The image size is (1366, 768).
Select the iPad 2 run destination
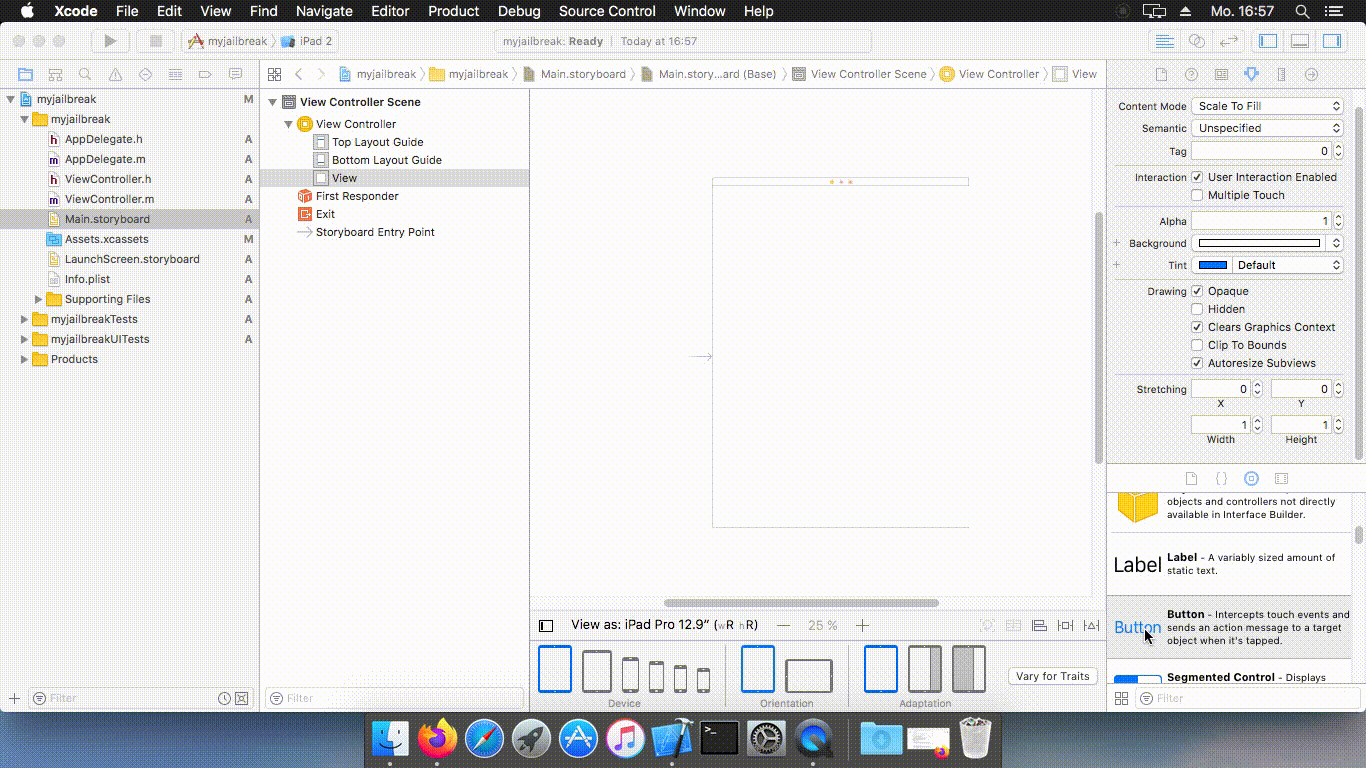pos(307,41)
